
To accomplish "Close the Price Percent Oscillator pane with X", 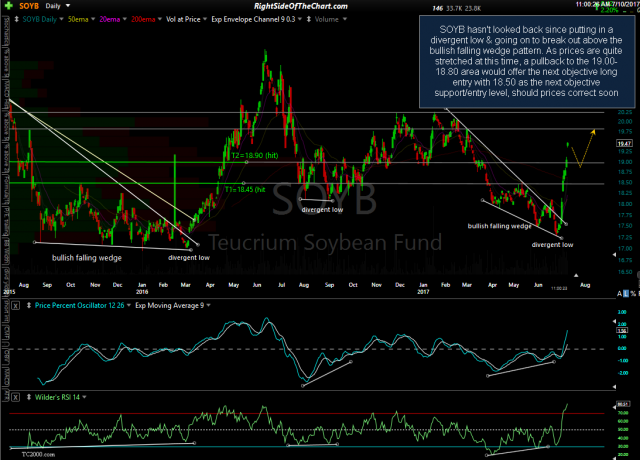I will coord(15,305).
